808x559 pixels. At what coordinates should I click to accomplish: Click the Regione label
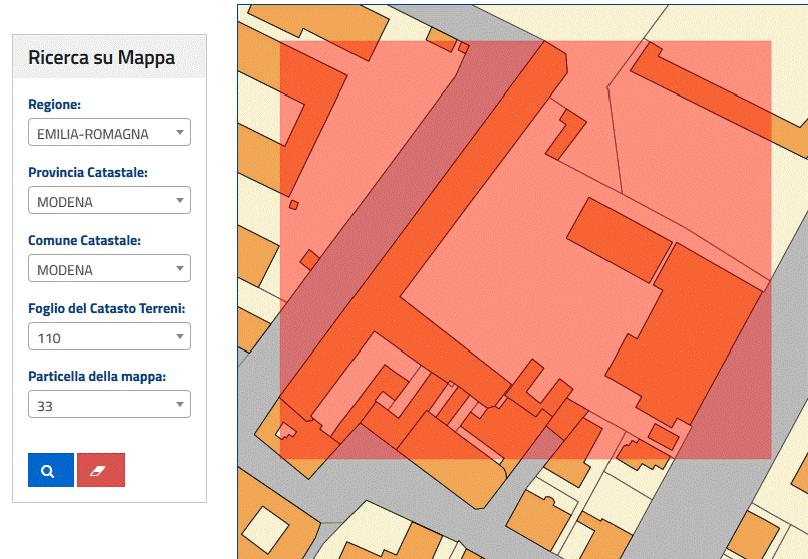click(x=54, y=105)
